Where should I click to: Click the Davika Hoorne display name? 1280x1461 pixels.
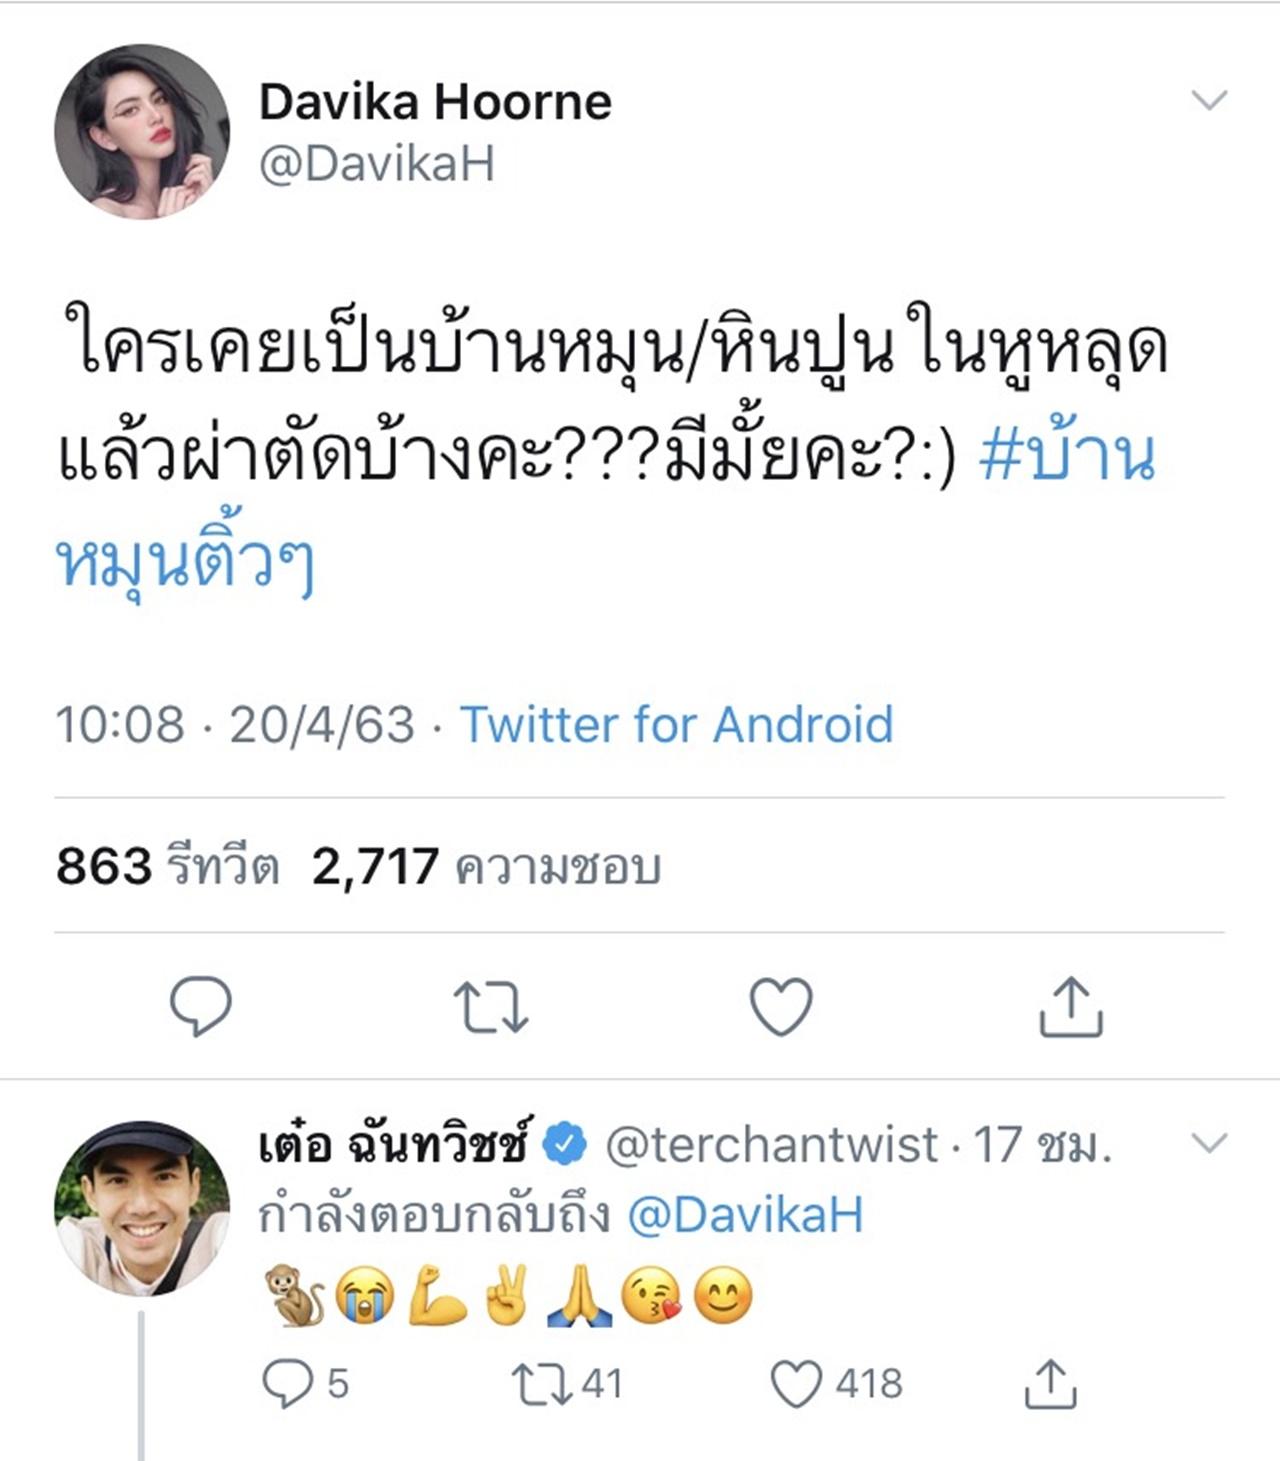(x=435, y=101)
